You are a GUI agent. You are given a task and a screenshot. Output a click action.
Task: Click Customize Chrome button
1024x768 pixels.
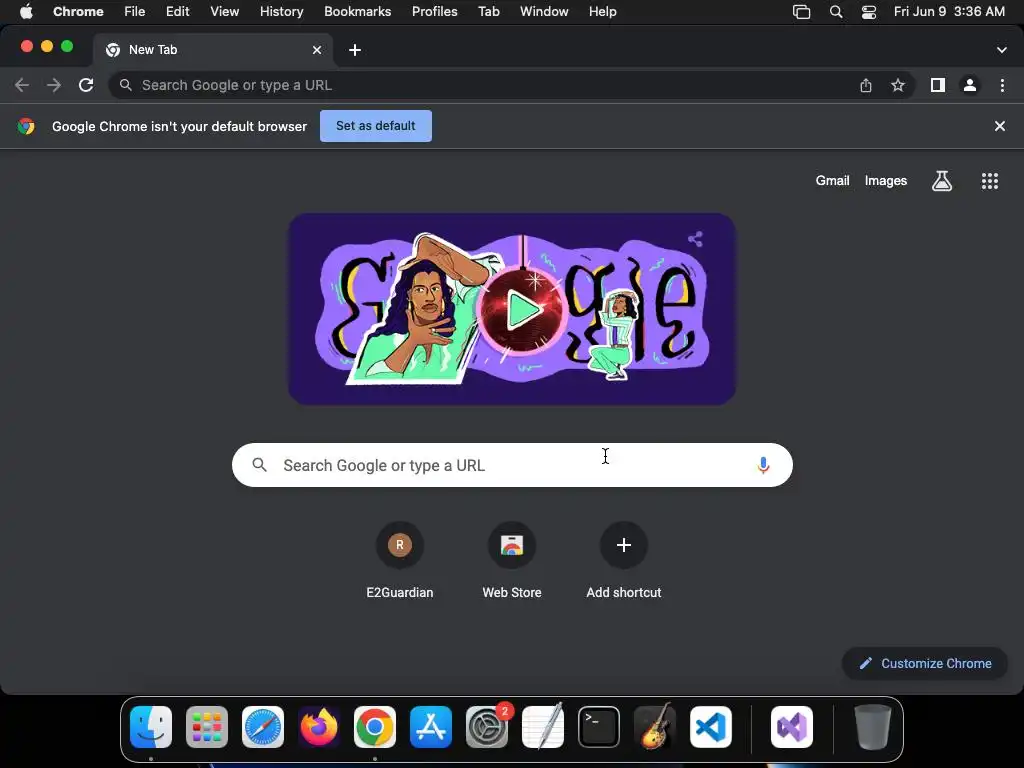pos(925,664)
